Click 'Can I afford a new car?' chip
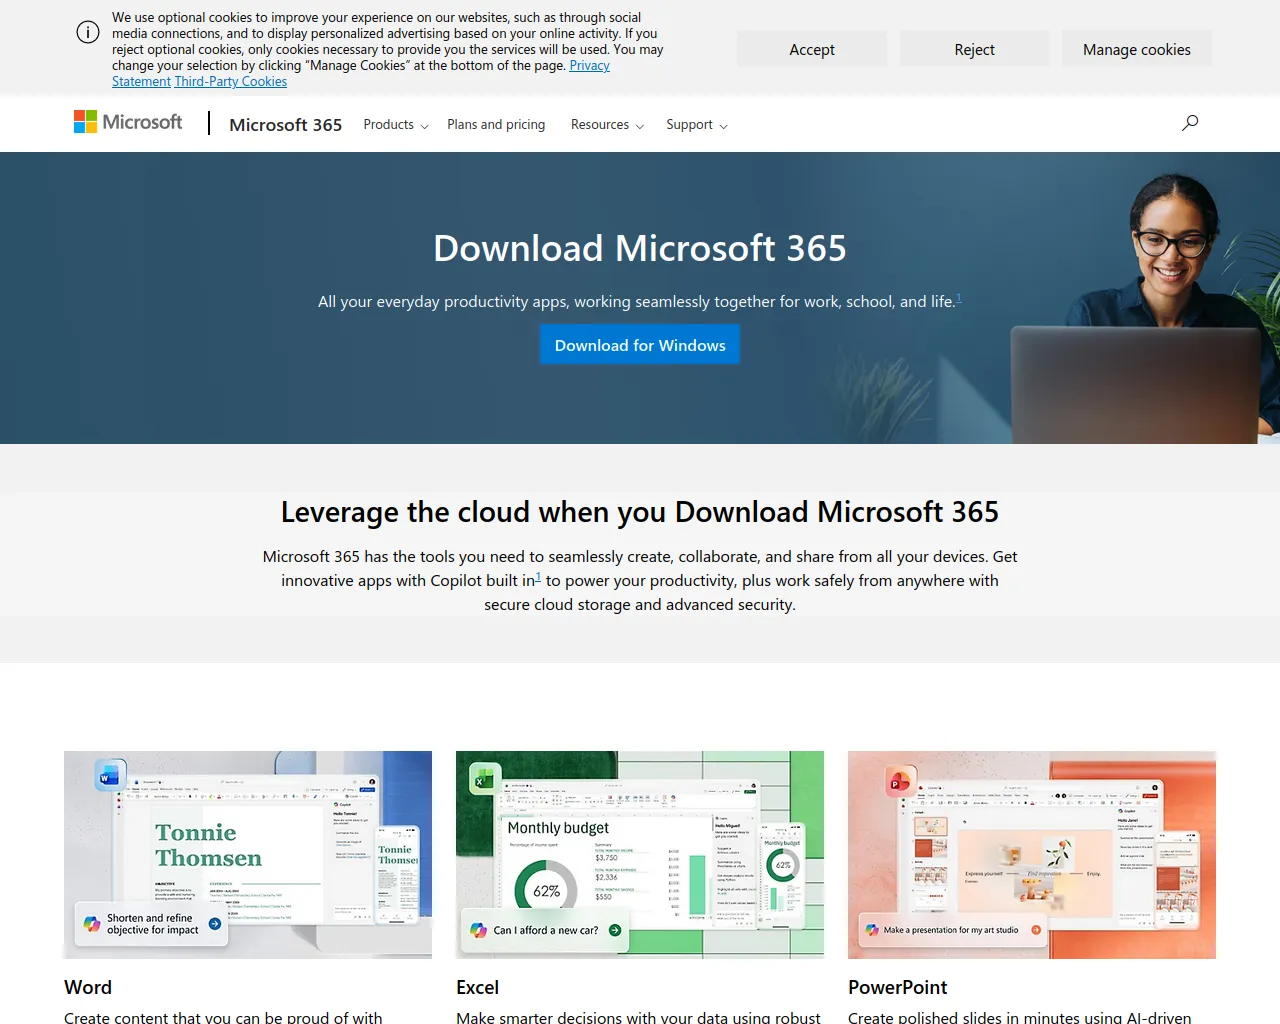Image resolution: width=1280 pixels, height=1024 pixels. 546,930
